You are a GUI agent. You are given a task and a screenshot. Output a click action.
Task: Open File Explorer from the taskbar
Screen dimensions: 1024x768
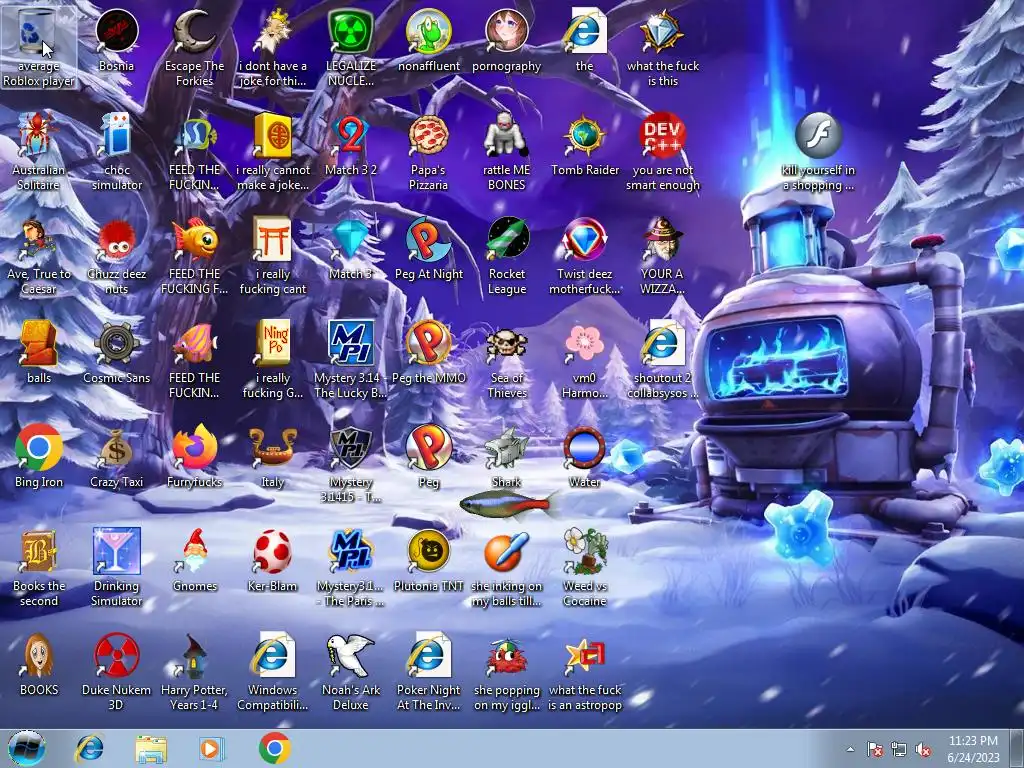click(151, 748)
